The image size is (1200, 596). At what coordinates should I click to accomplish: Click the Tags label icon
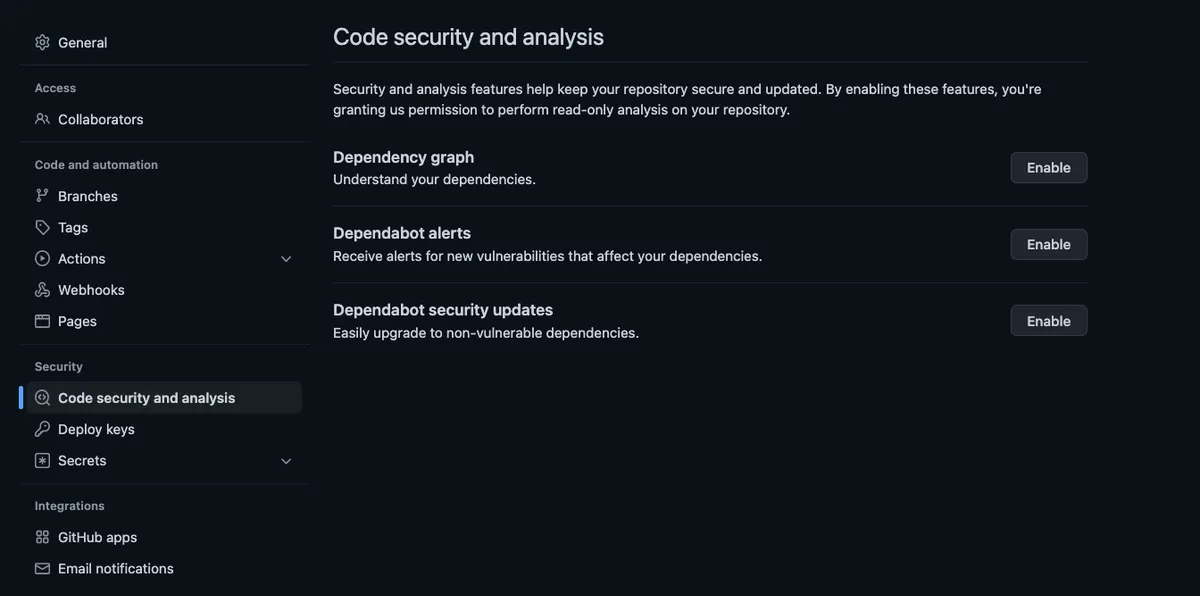(42, 227)
